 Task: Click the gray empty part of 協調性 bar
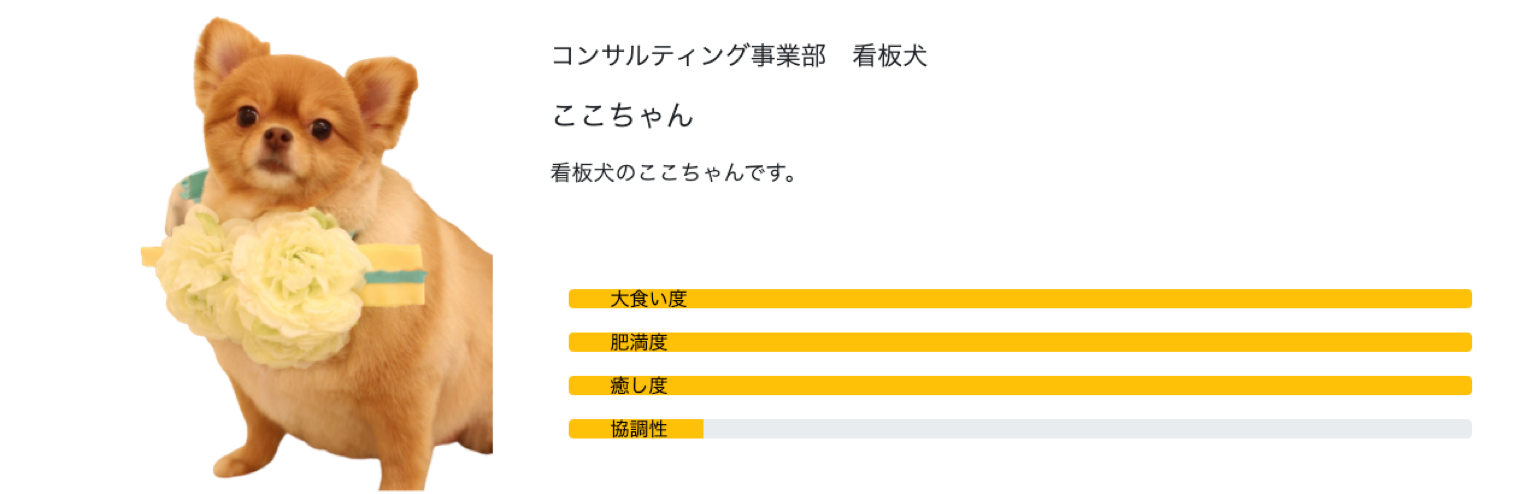pos(1088,429)
